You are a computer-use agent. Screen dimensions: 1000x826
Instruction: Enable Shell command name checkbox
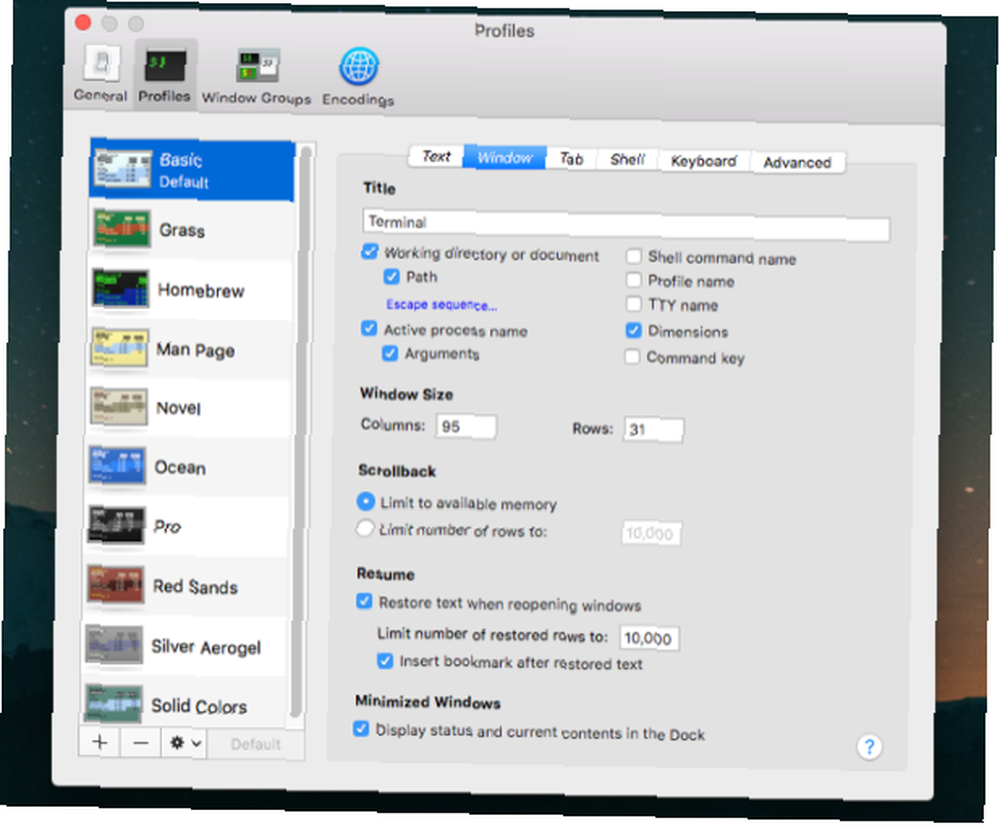coord(634,256)
